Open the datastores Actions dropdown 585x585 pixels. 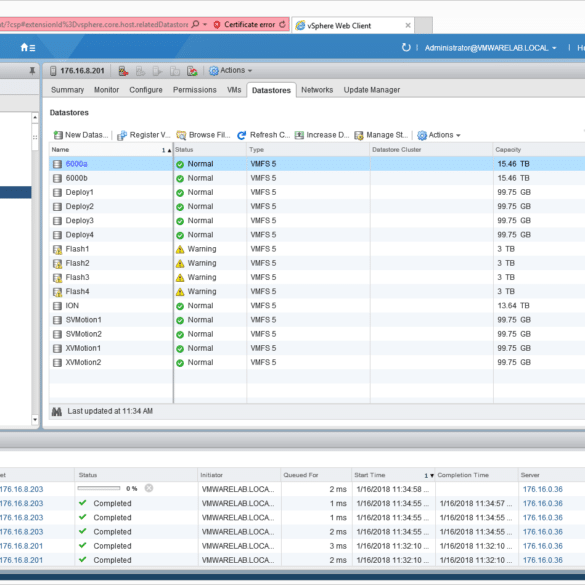click(x=439, y=135)
